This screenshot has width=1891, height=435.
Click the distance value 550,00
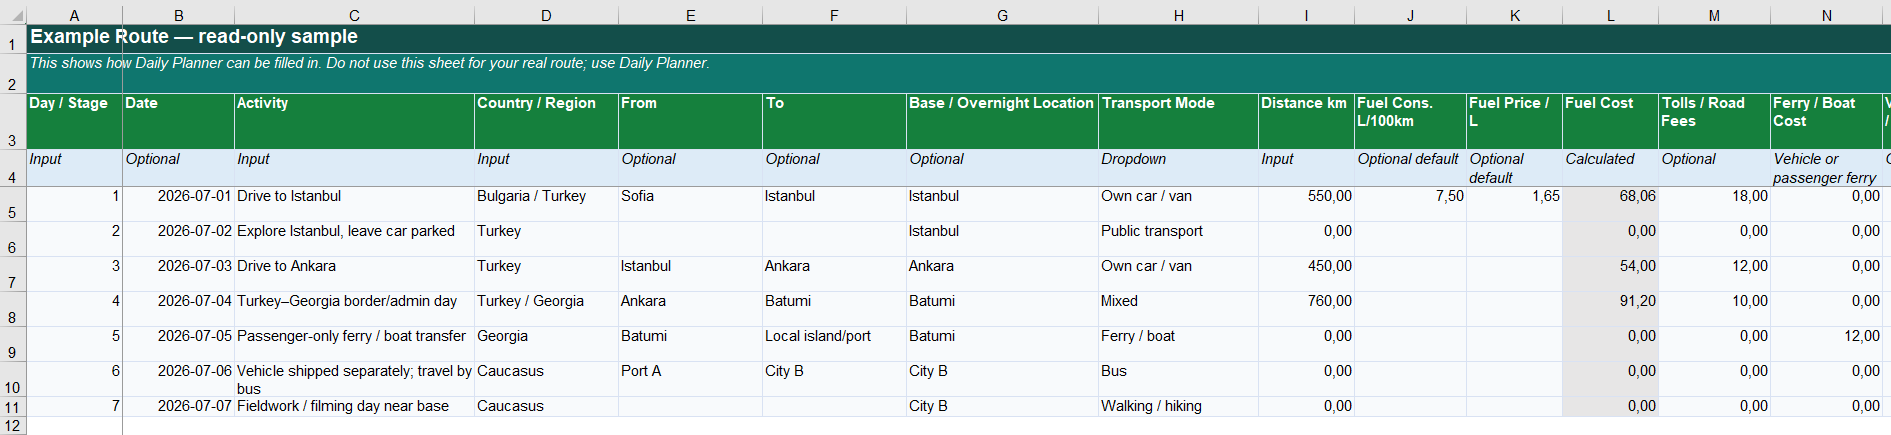(1306, 204)
